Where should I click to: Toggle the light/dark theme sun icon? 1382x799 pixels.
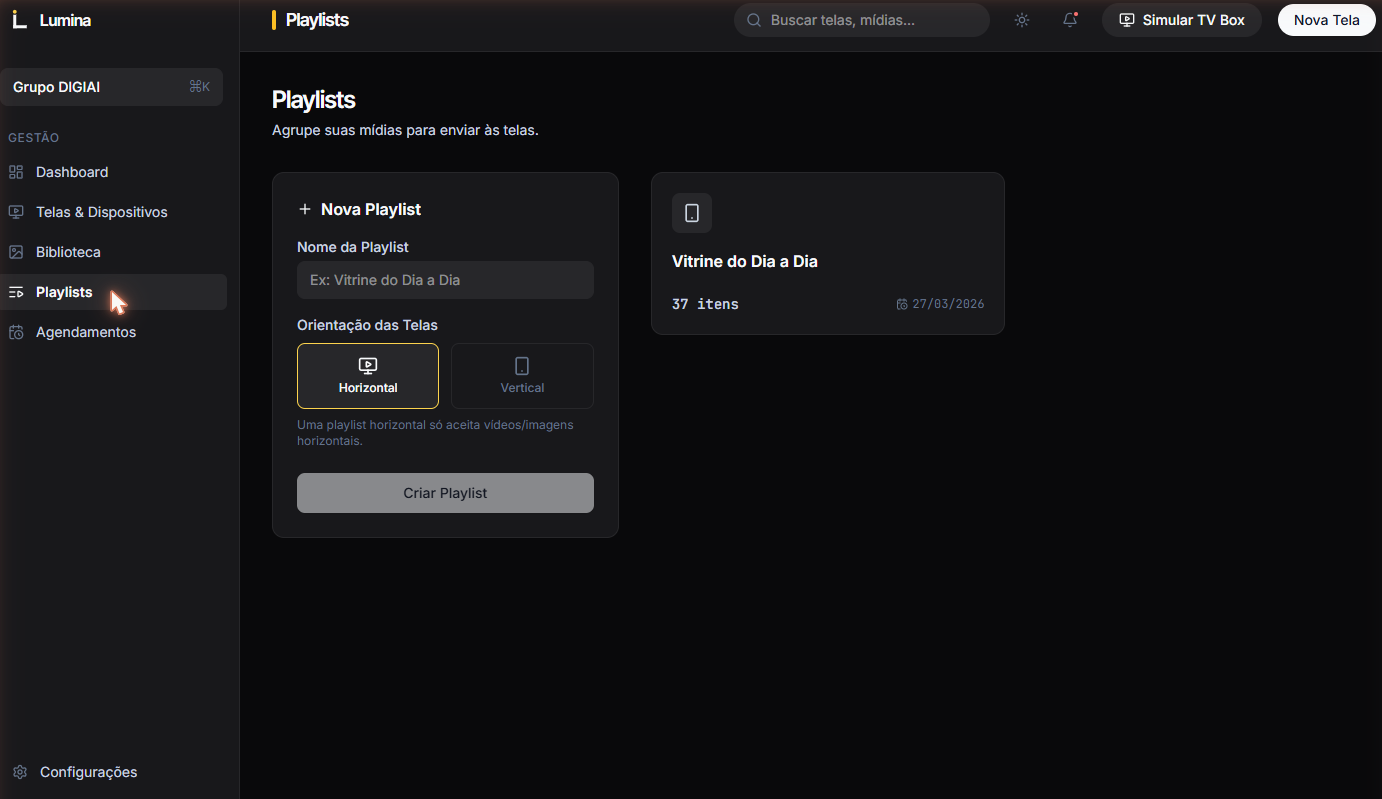tap(1022, 20)
